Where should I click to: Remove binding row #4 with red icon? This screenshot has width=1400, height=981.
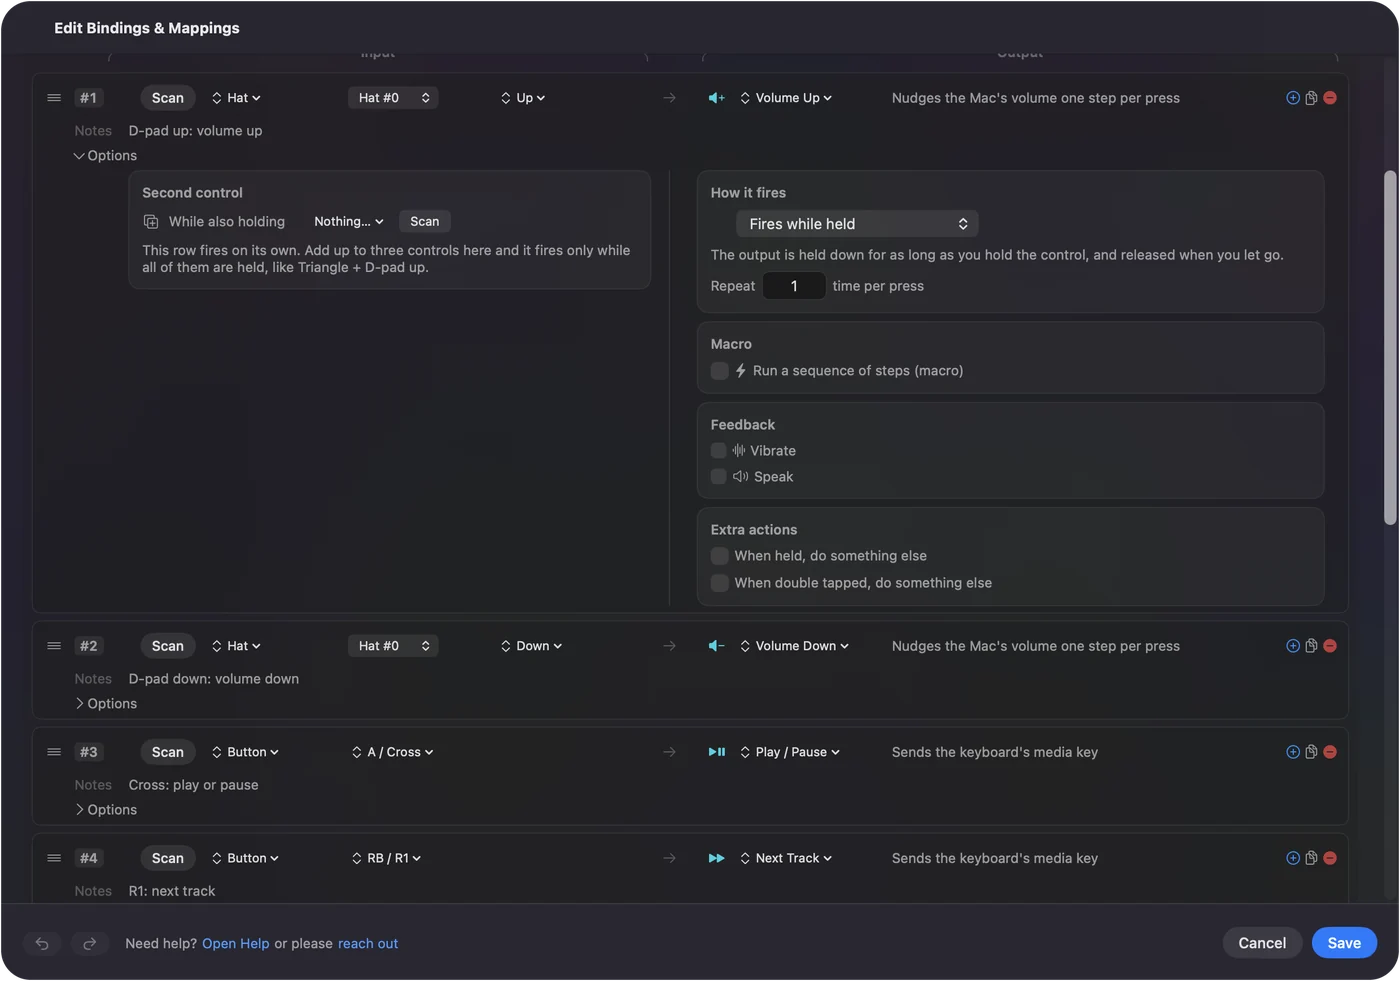click(x=1330, y=858)
